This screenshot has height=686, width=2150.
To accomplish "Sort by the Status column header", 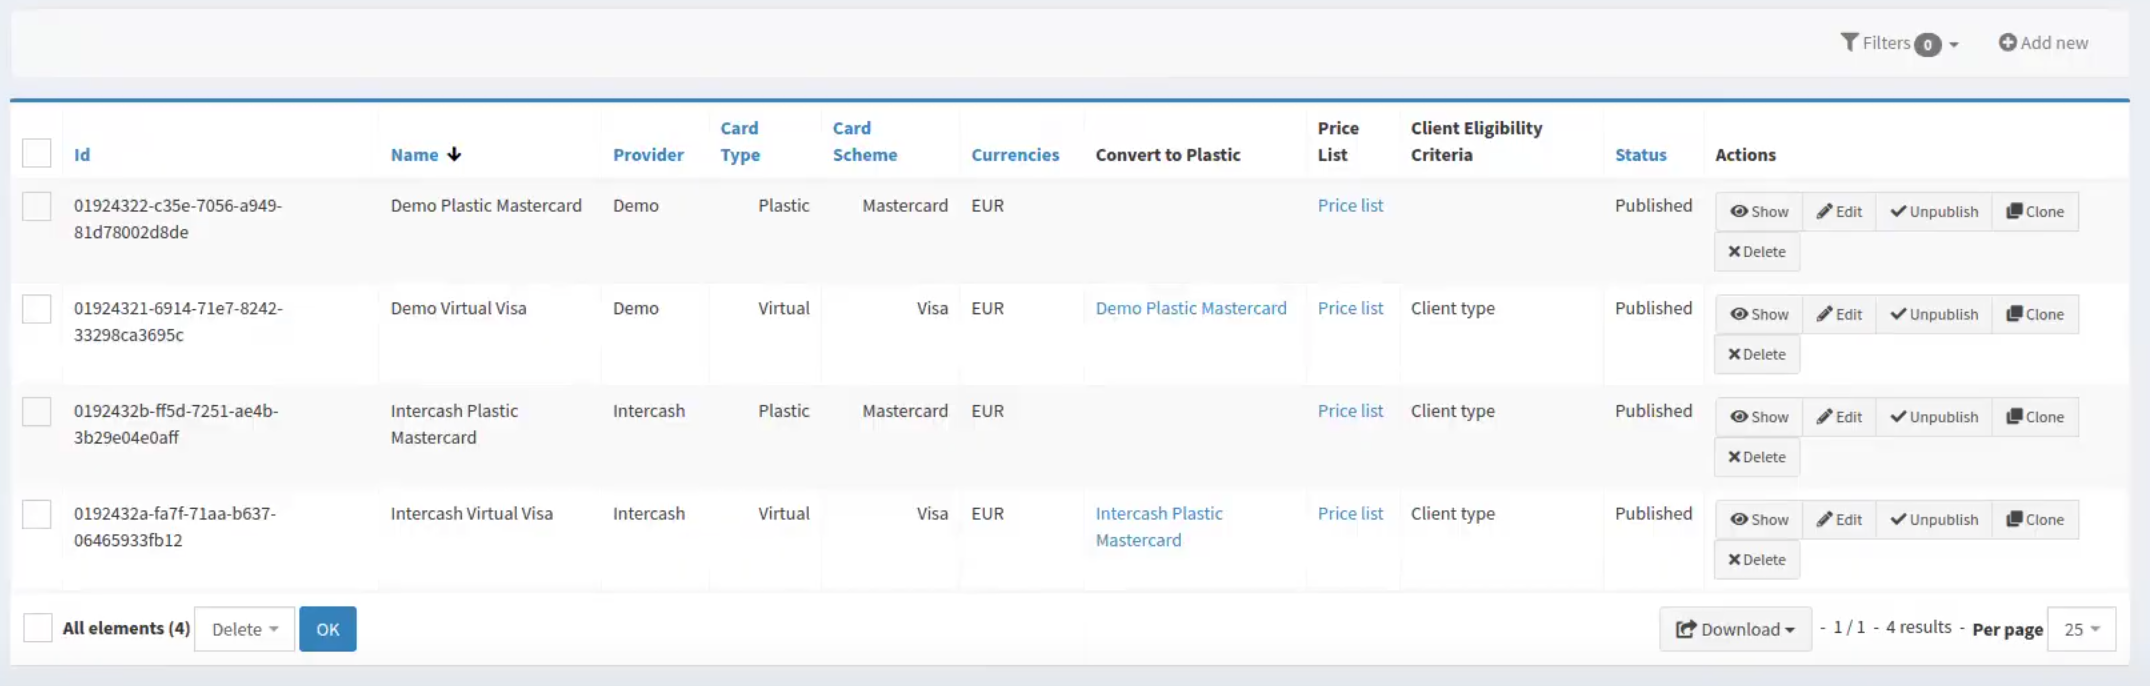I will [1640, 155].
